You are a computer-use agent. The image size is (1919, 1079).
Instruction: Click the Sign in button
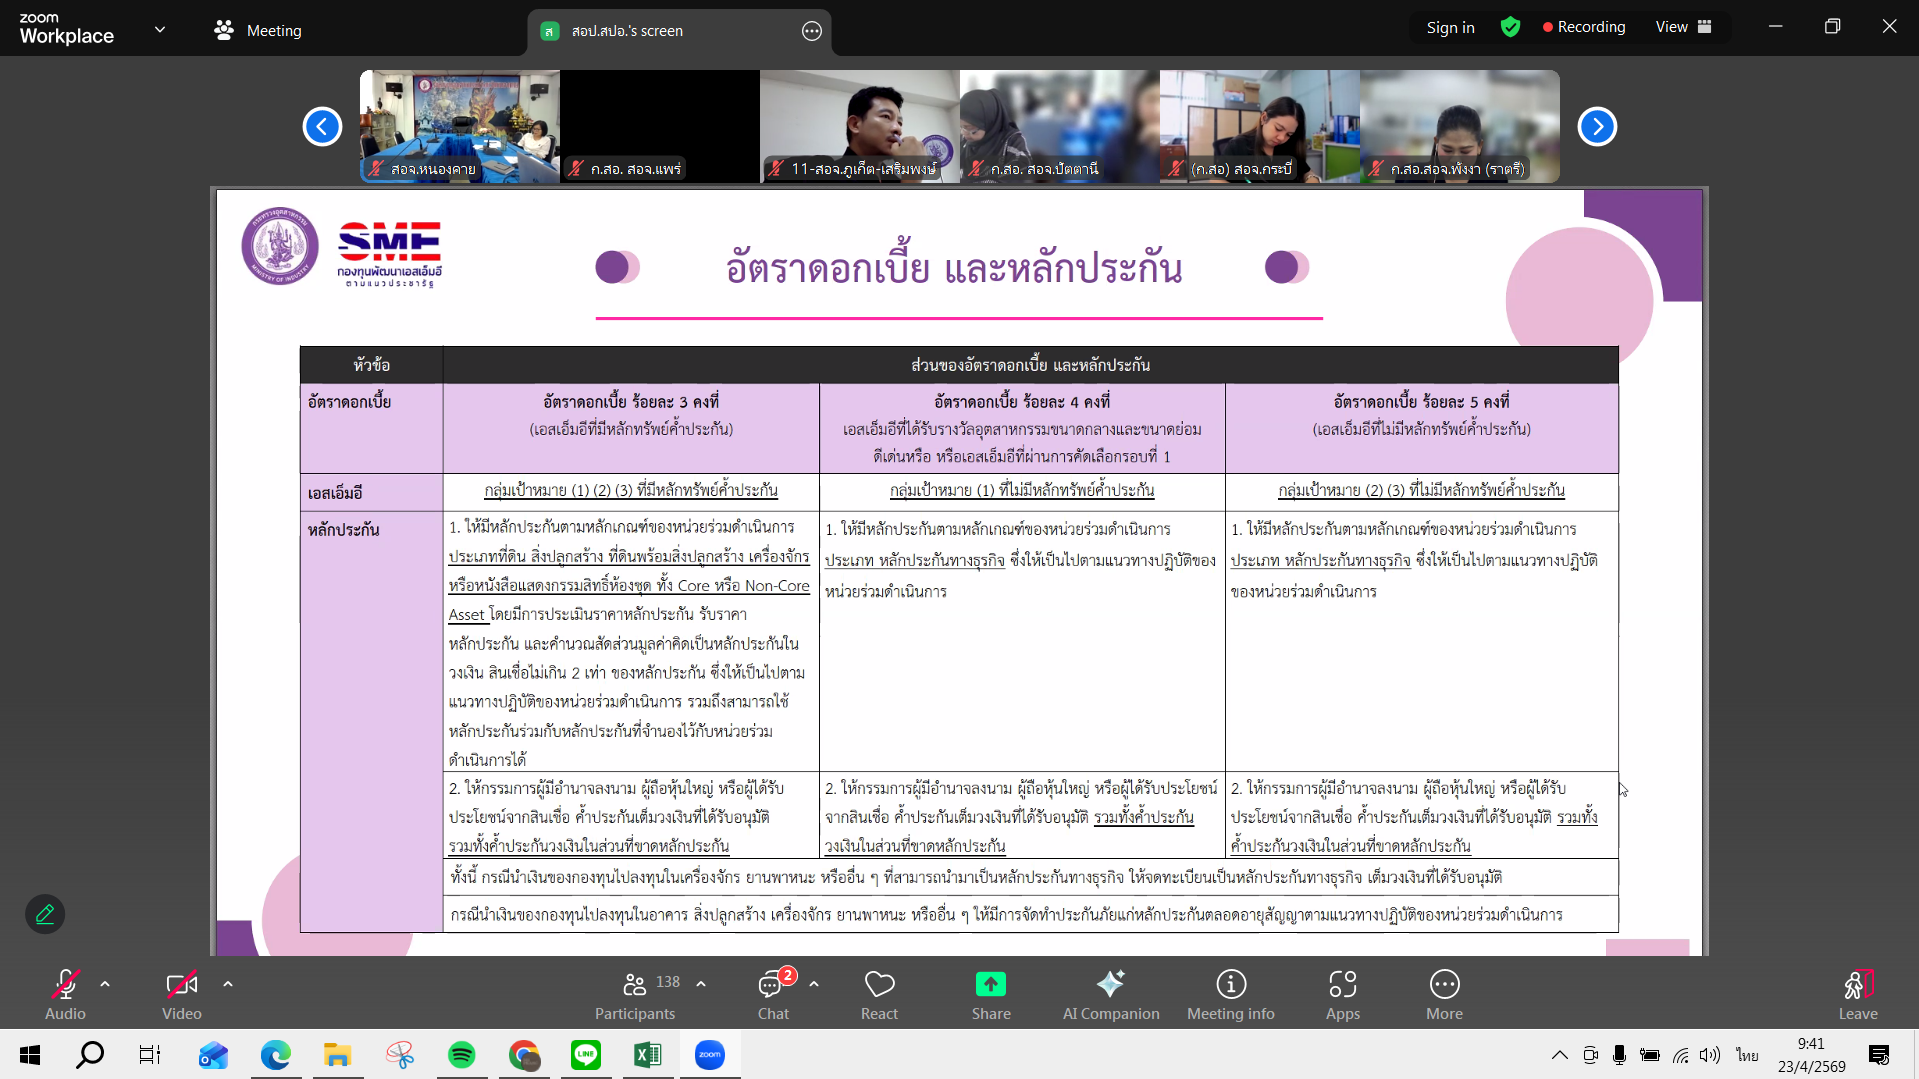click(1450, 27)
